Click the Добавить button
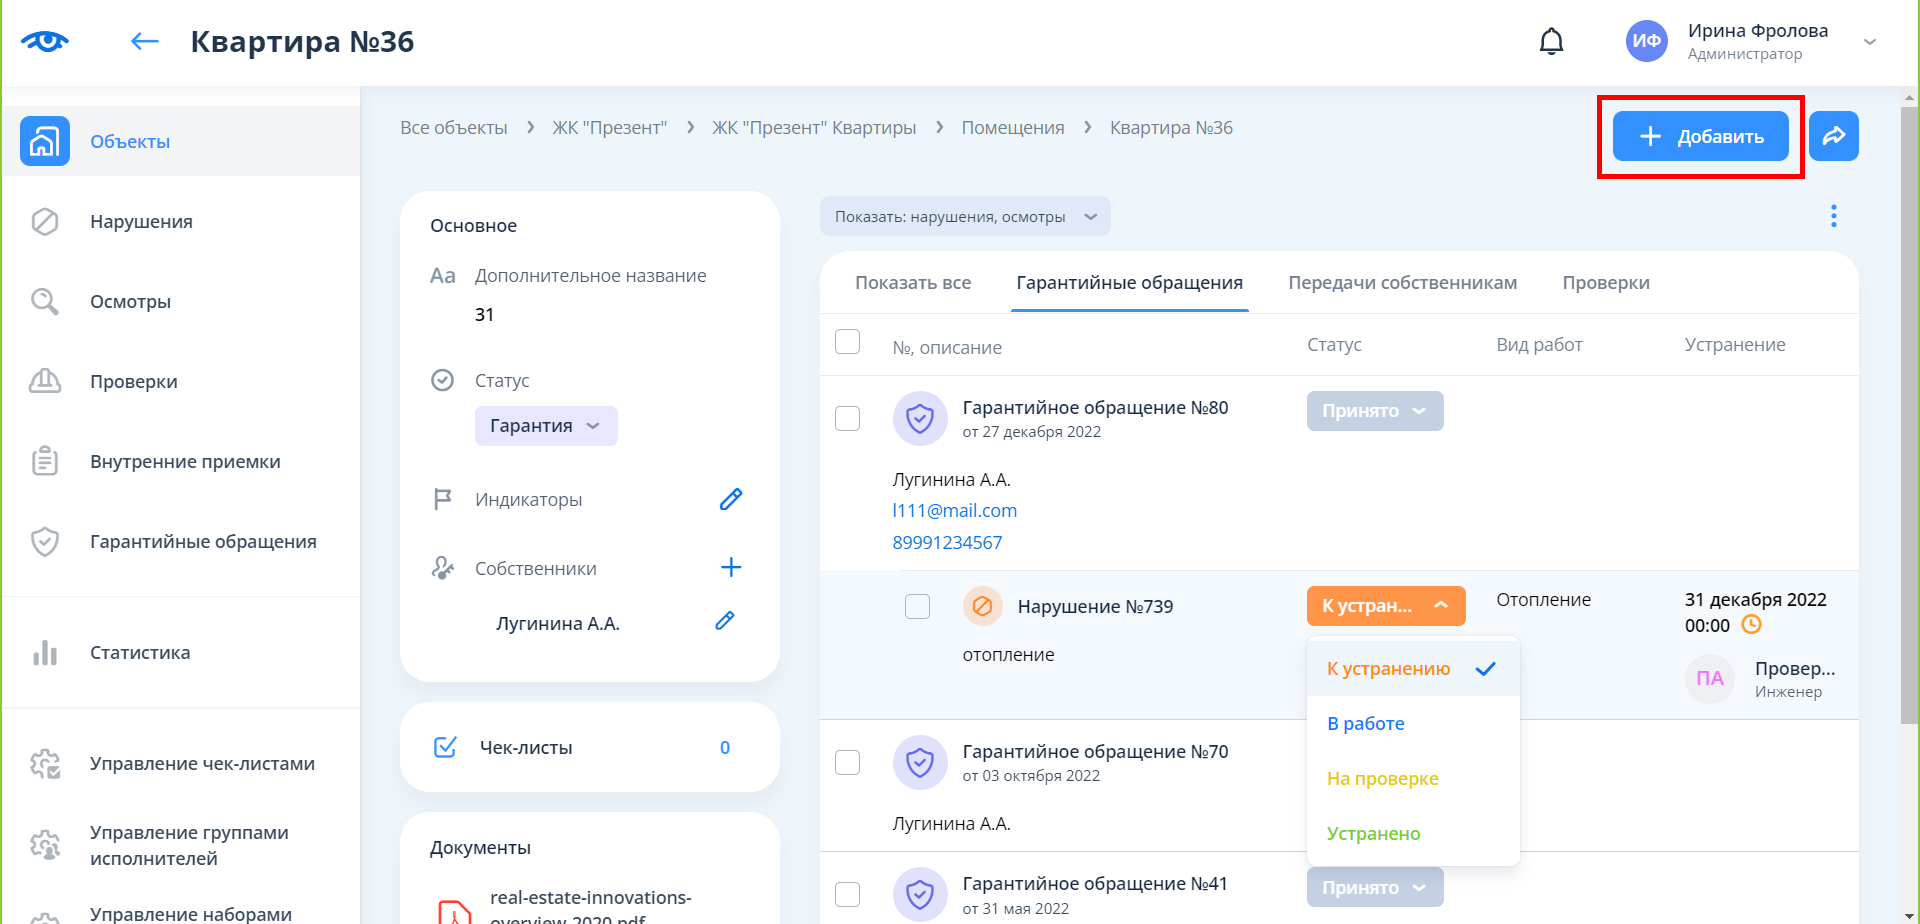The height and width of the screenshot is (924, 1920). pyautogui.click(x=1700, y=136)
